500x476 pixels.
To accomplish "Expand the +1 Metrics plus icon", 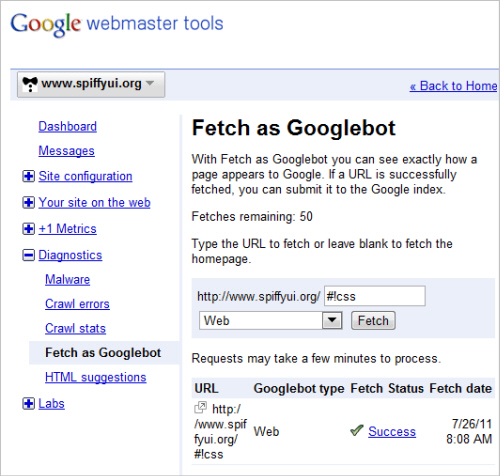I will [28, 229].
